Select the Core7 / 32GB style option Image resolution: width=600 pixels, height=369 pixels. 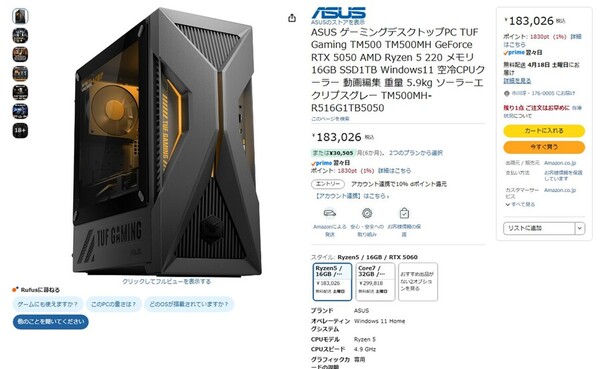coord(375,282)
